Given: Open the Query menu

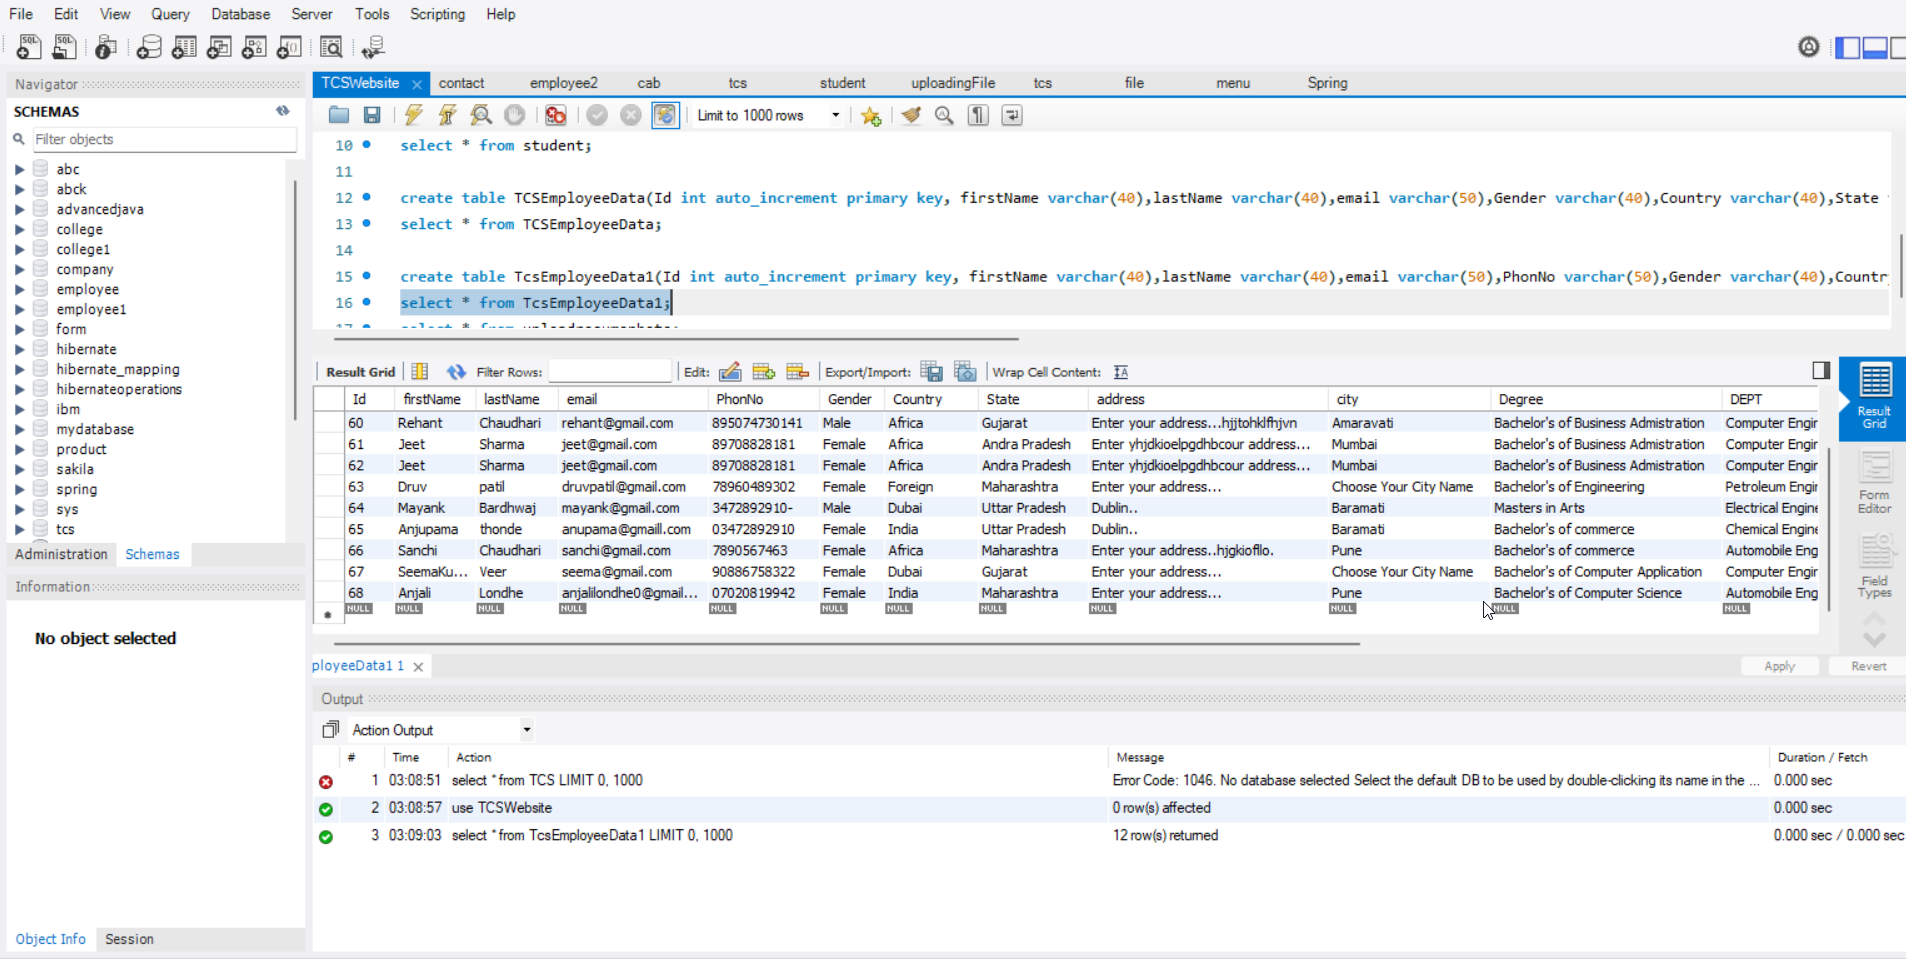Looking at the screenshot, I should click(170, 14).
